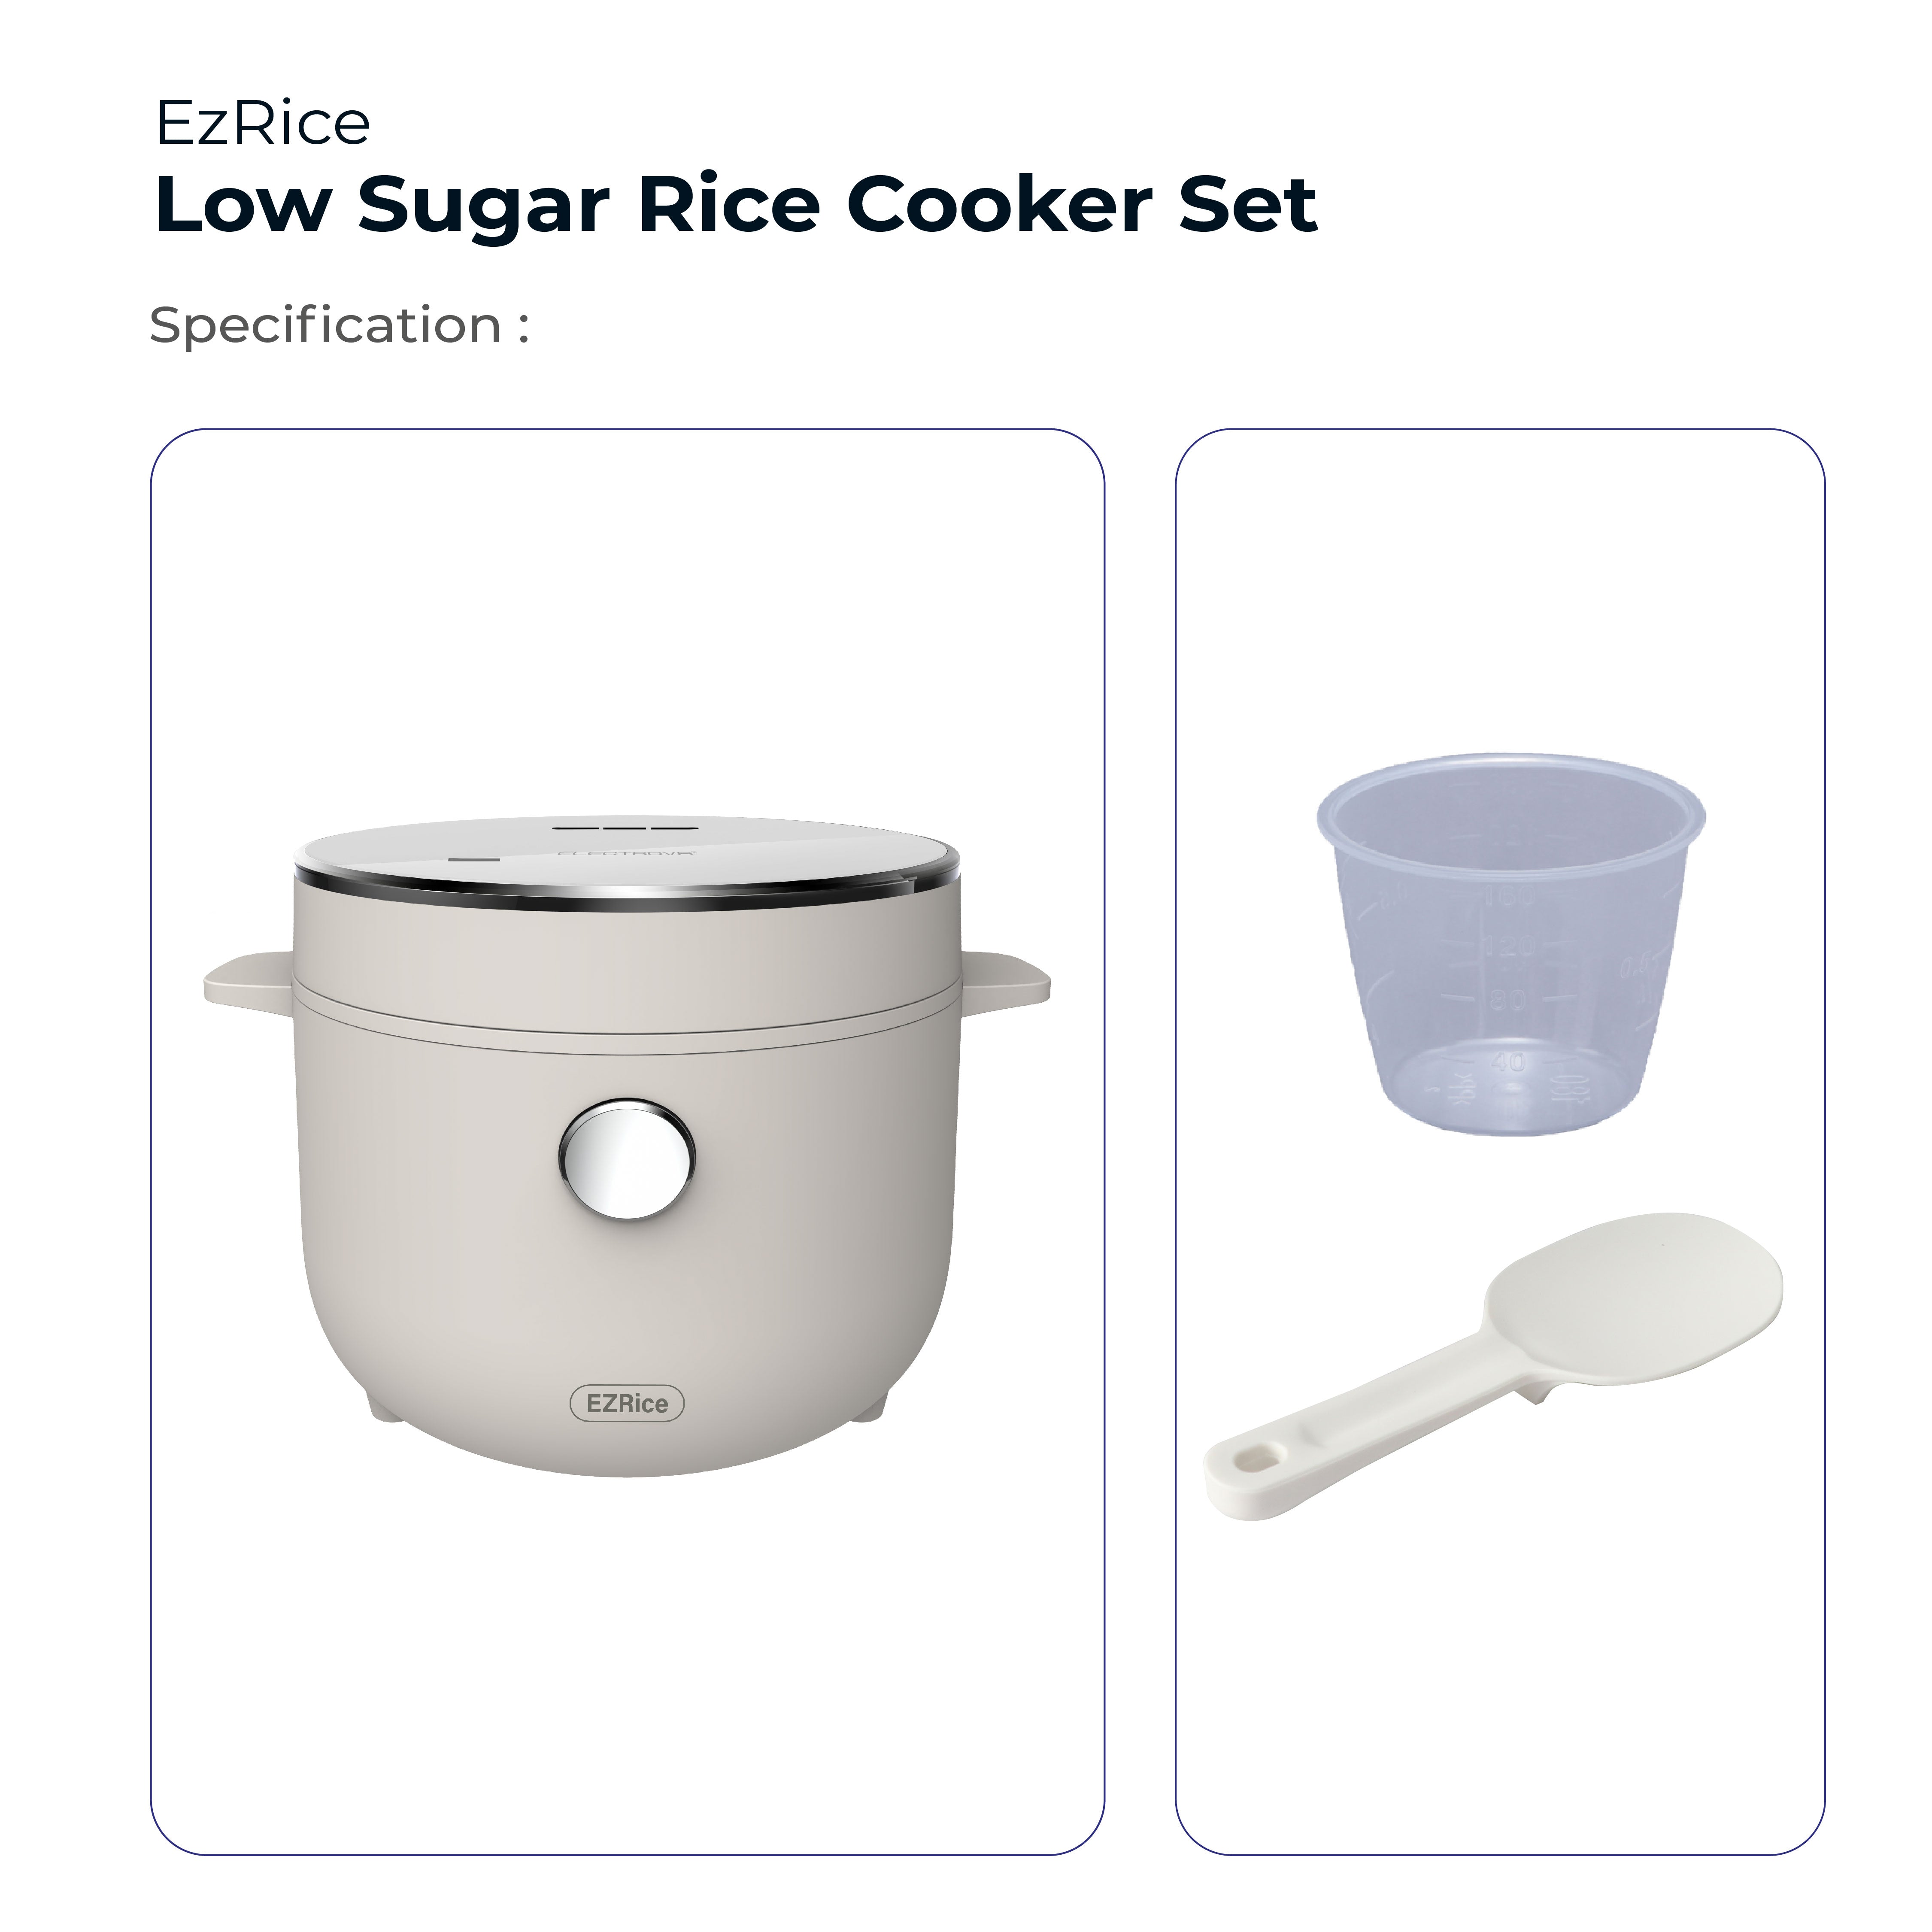
Task: Click the EzRice brand name heading
Action: coord(264,124)
